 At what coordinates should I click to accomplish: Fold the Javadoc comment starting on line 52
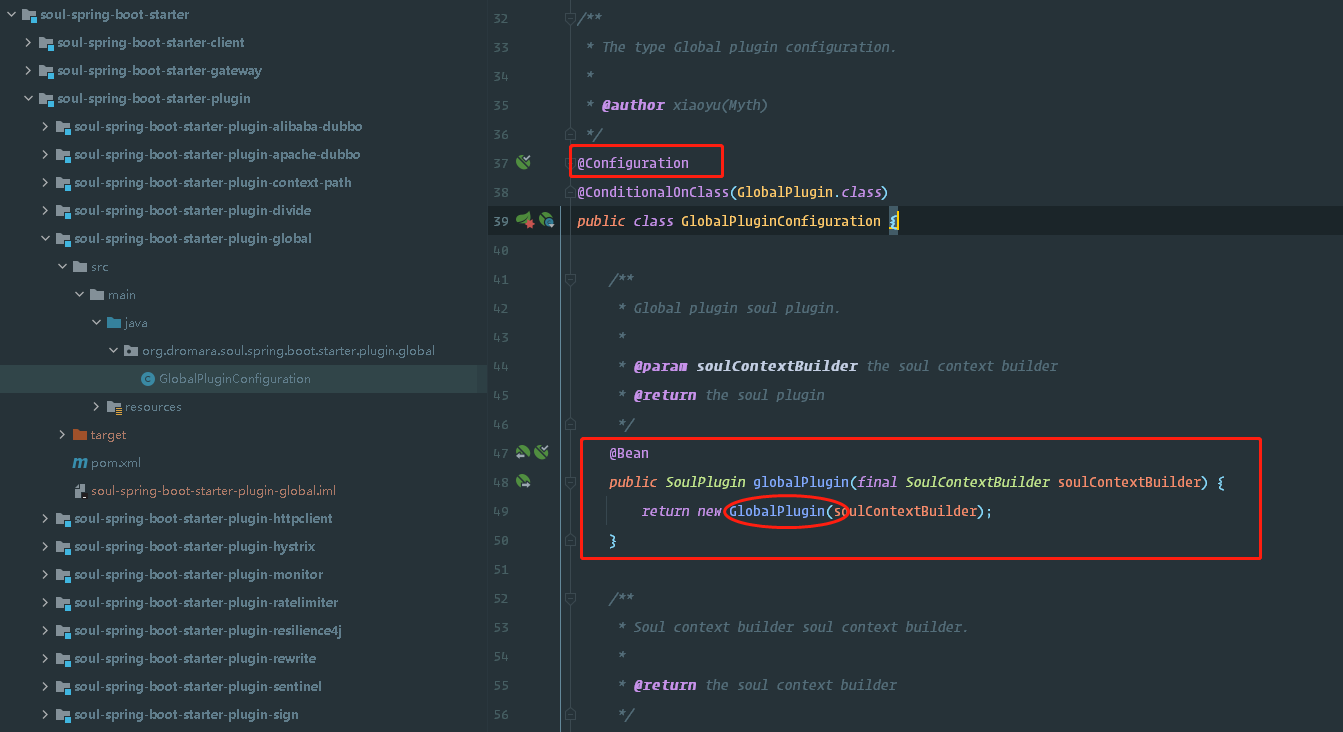tap(570, 598)
